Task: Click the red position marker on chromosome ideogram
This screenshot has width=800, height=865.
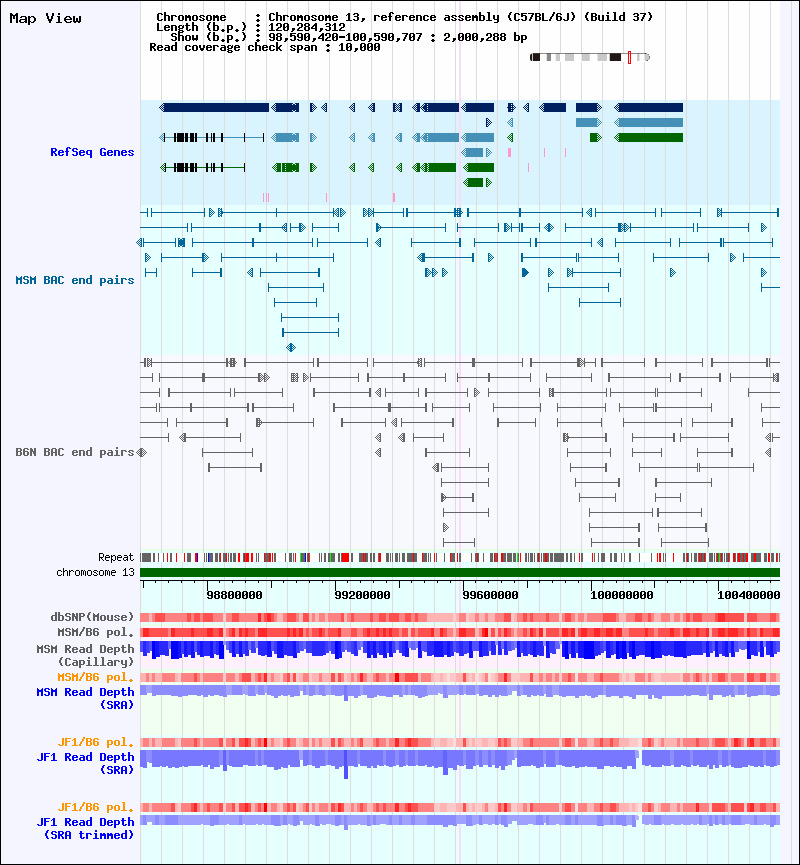Action: coord(630,57)
